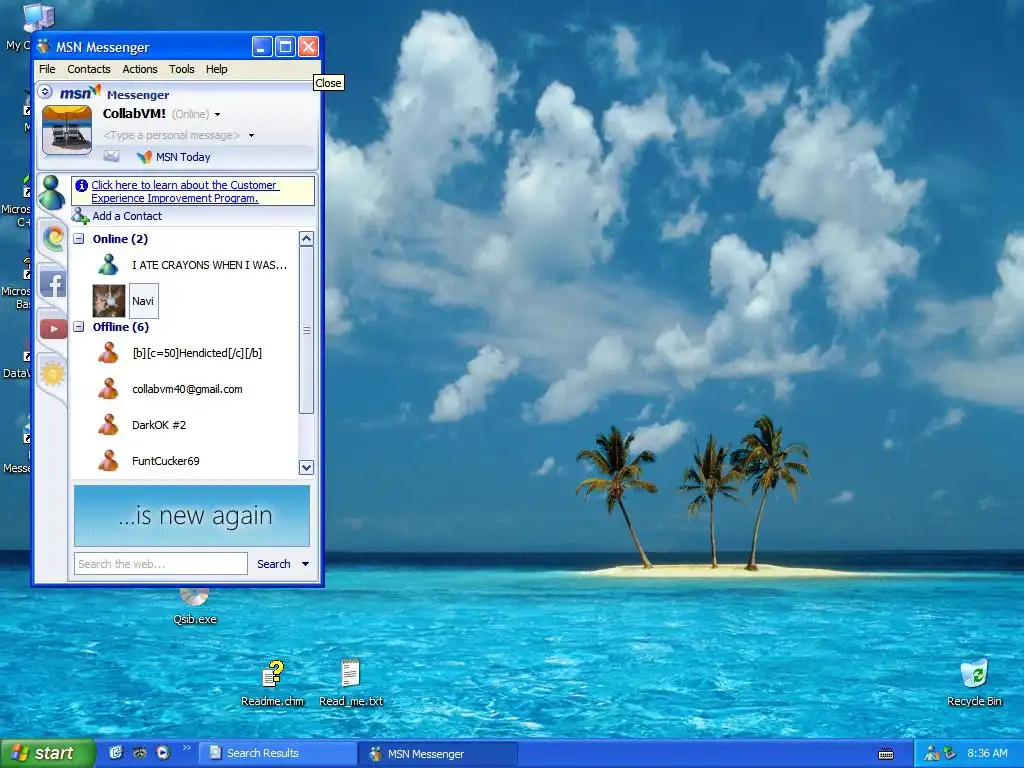Screen dimensions: 1024x768
Task: Click the keyboard language bar icon
Action: coord(886,754)
